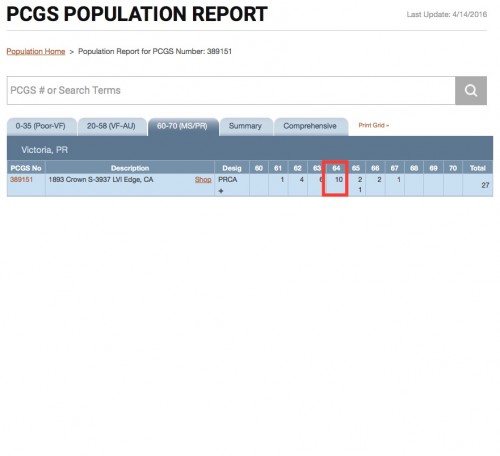Click the Victoria, PR section header
This screenshot has width=500, height=456.
[x=45, y=150]
